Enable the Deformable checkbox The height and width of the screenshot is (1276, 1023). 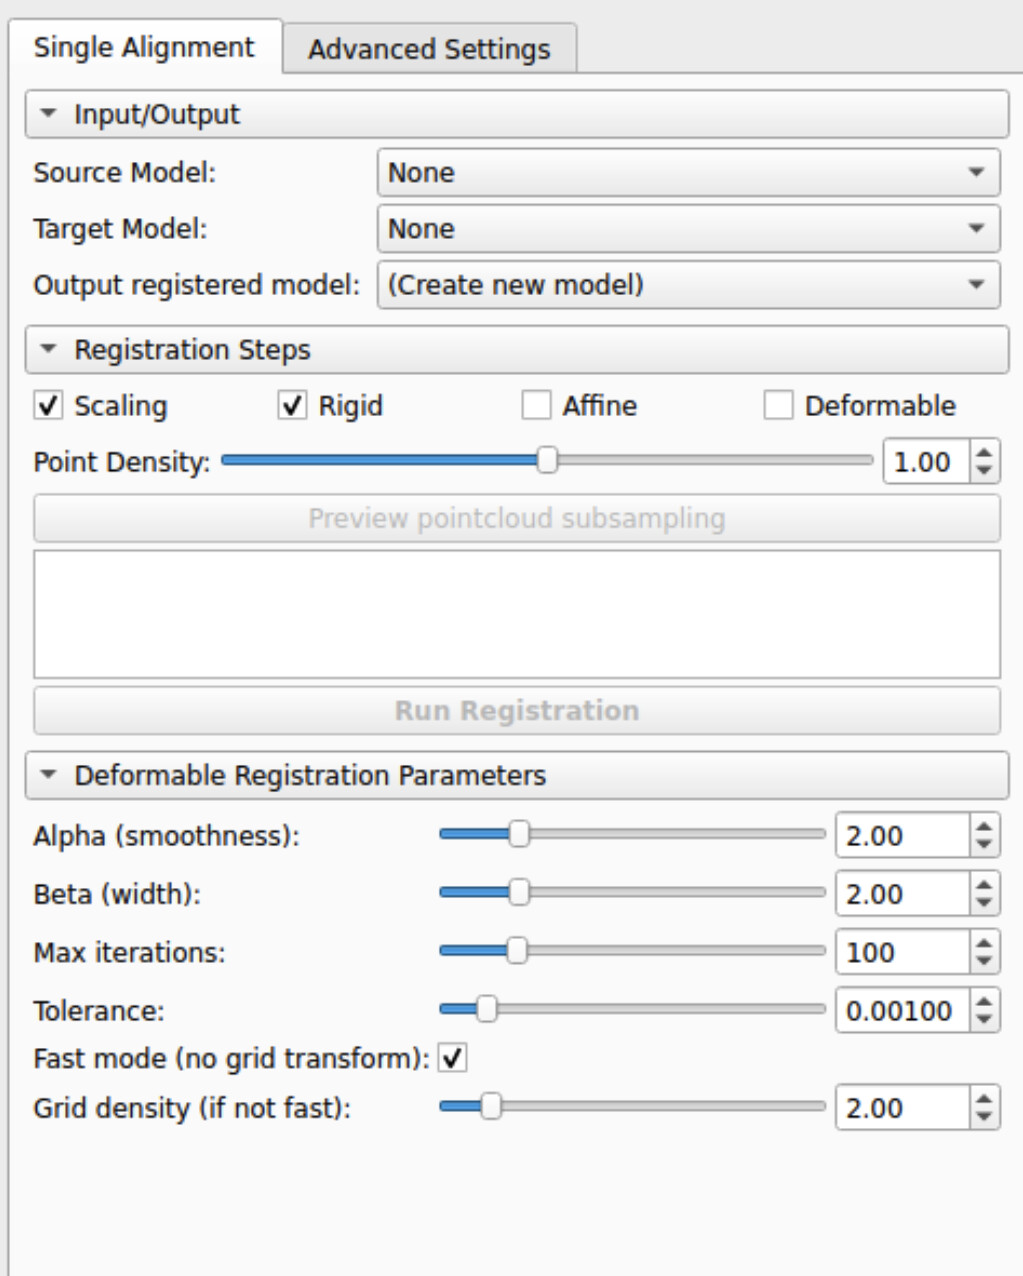point(778,406)
